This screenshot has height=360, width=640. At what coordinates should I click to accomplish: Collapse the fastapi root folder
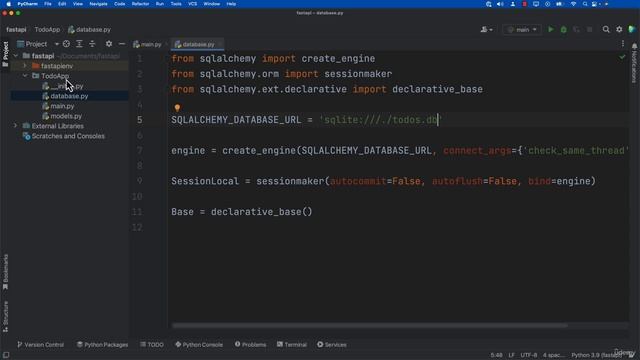point(16,56)
